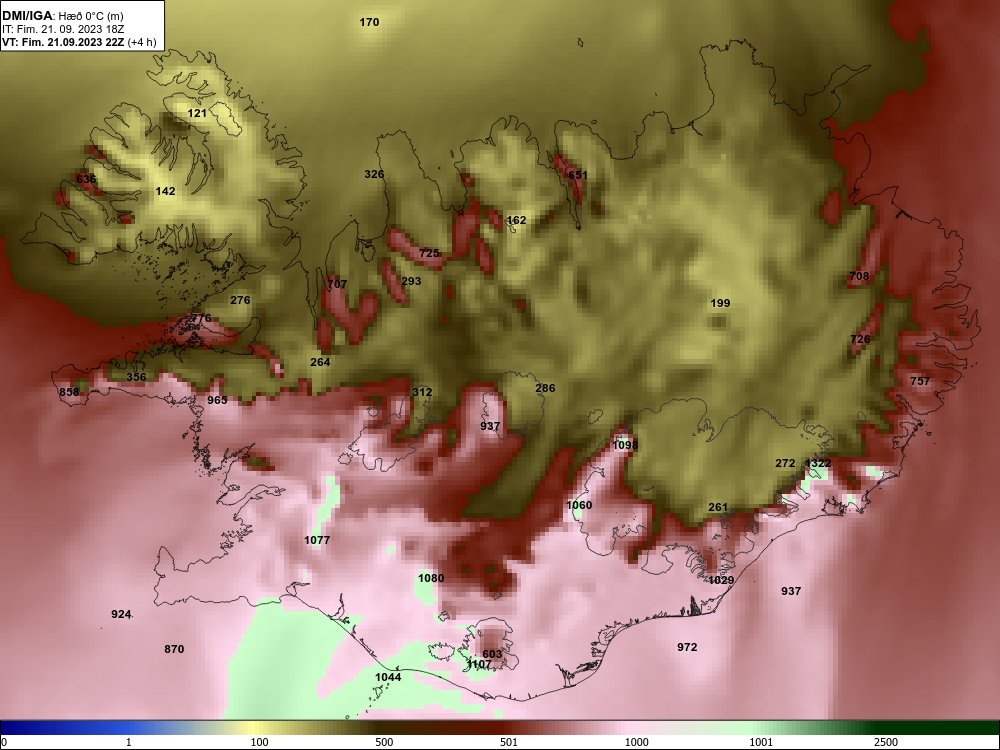Click the map value 924
The height and width of the screenshot is (750, 1000).
[x=121, y=614]
